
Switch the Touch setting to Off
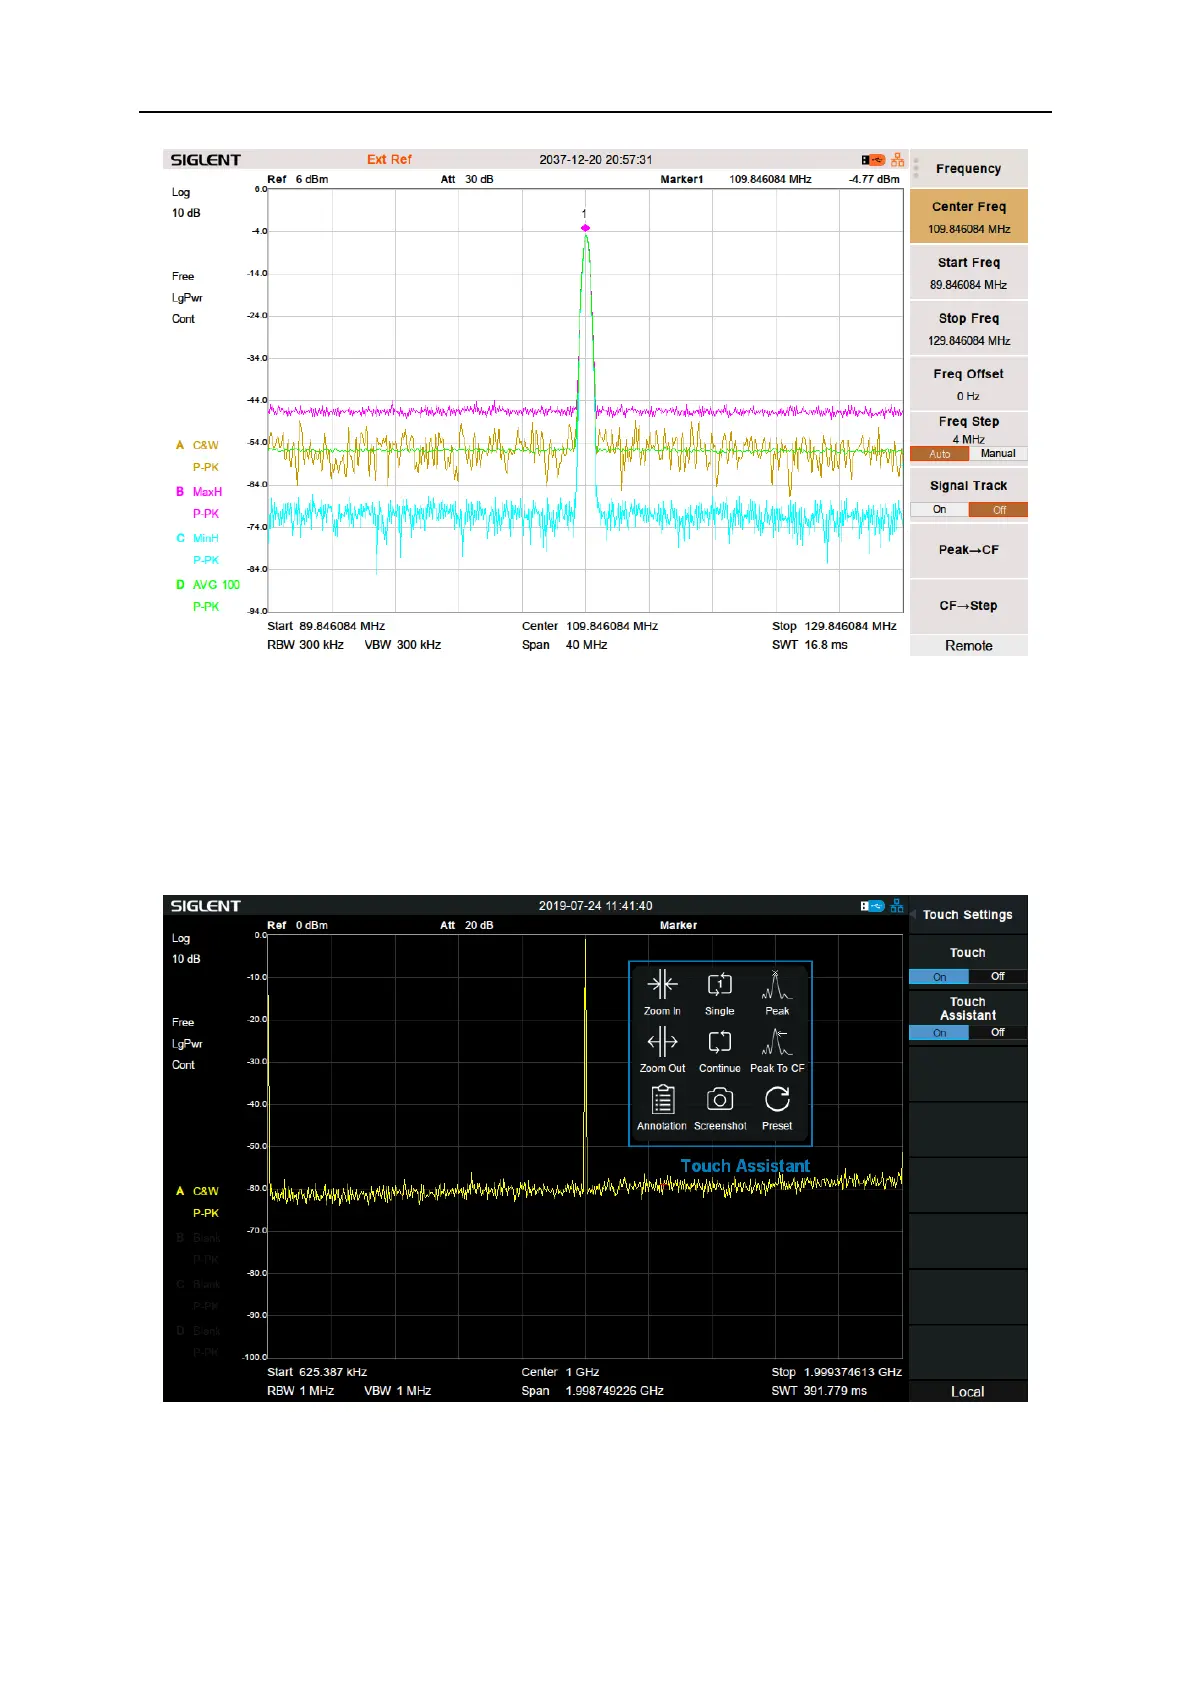(997, 977)
